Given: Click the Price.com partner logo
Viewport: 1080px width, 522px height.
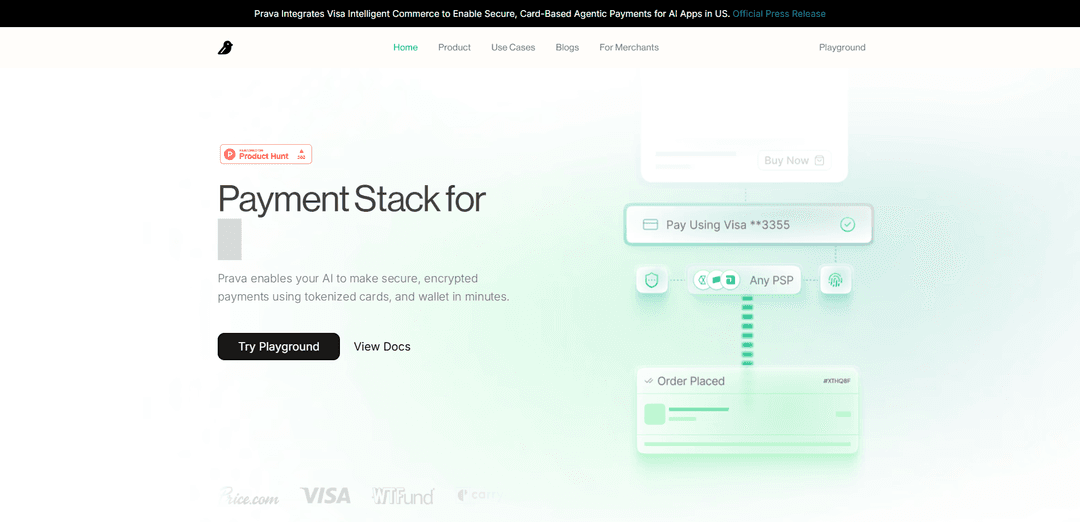Looking at the screenshot, I should tap(249, 496).
